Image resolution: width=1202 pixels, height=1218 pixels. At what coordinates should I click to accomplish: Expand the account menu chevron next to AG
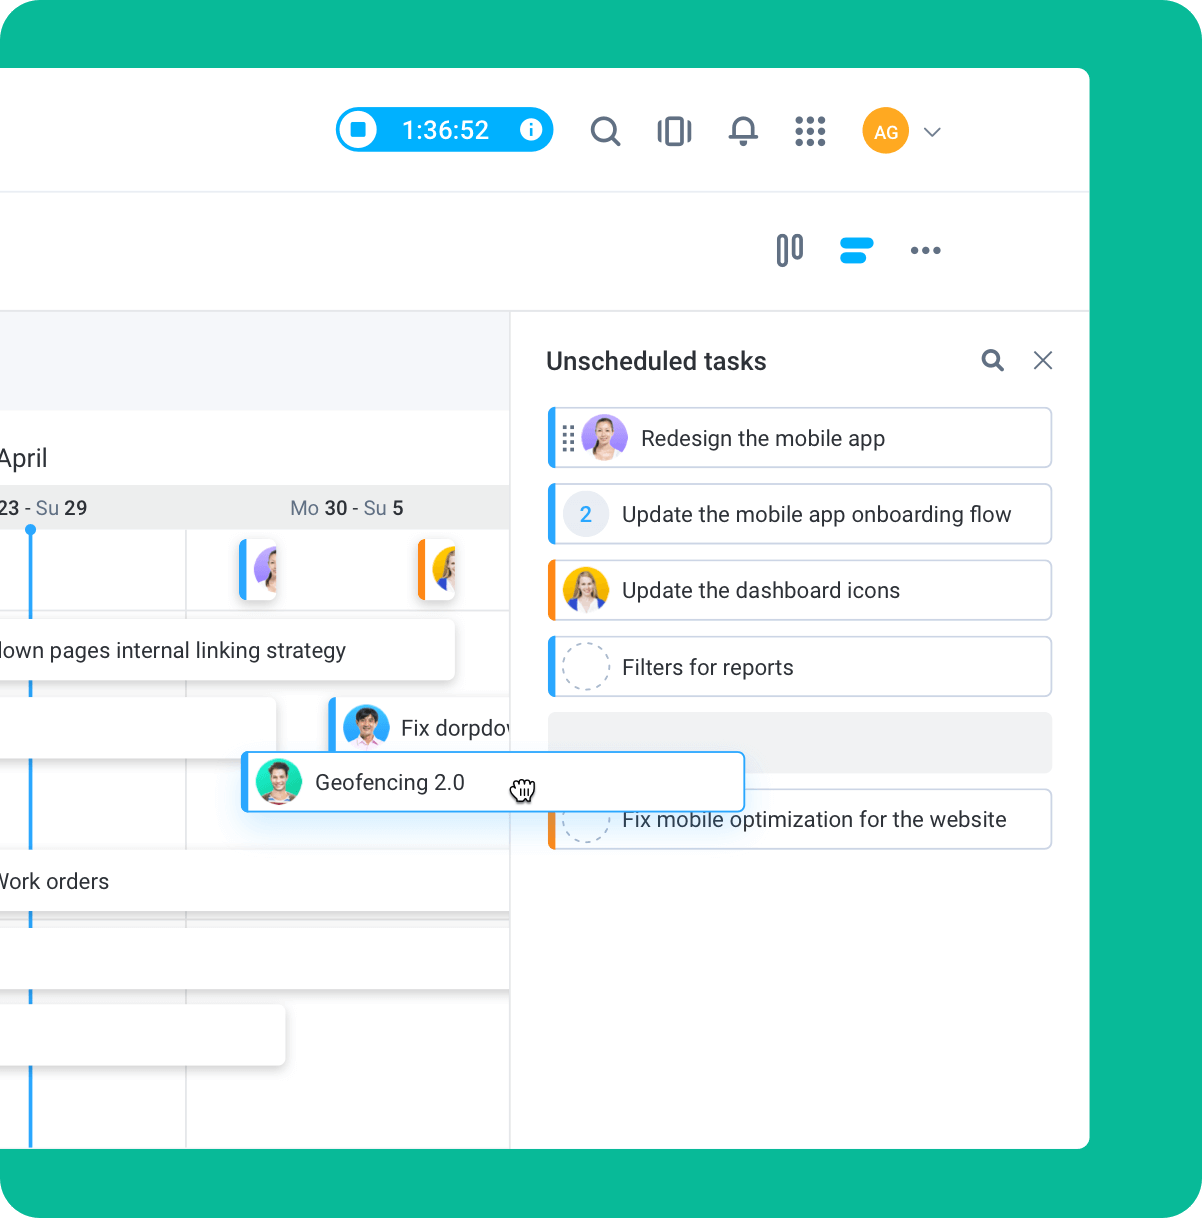point(932,131)
